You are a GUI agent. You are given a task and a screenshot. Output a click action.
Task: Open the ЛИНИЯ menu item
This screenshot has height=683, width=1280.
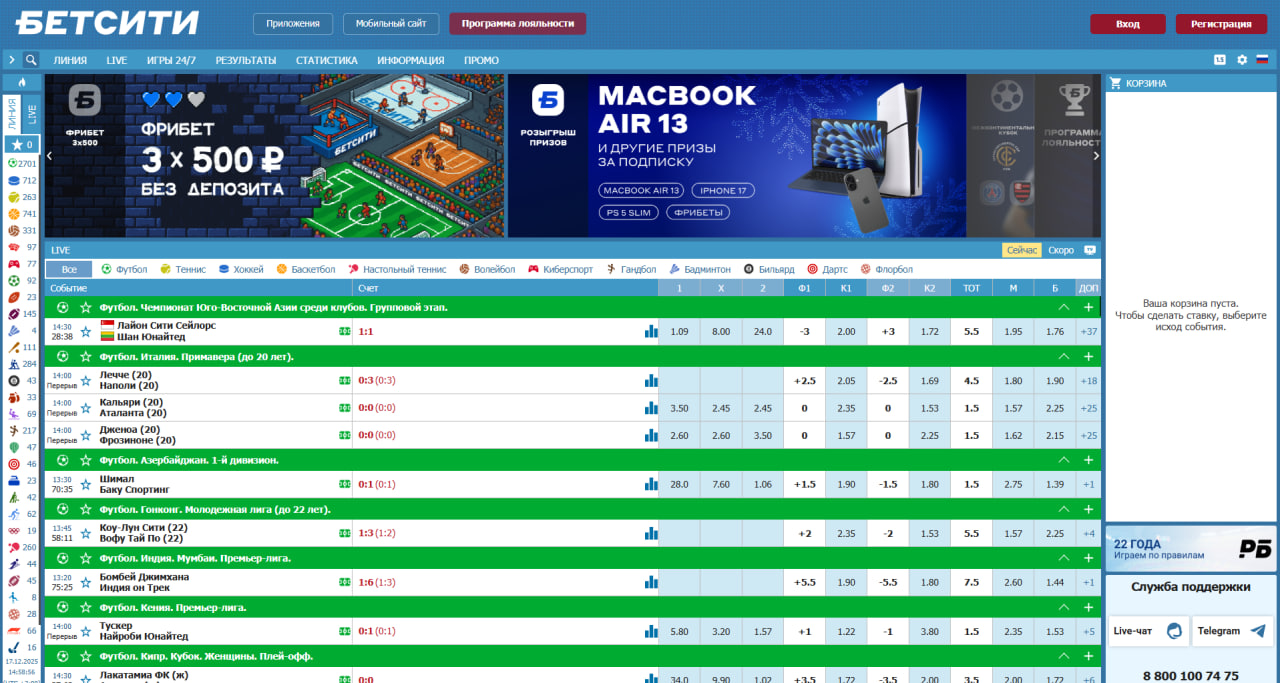tap(70, 60)
